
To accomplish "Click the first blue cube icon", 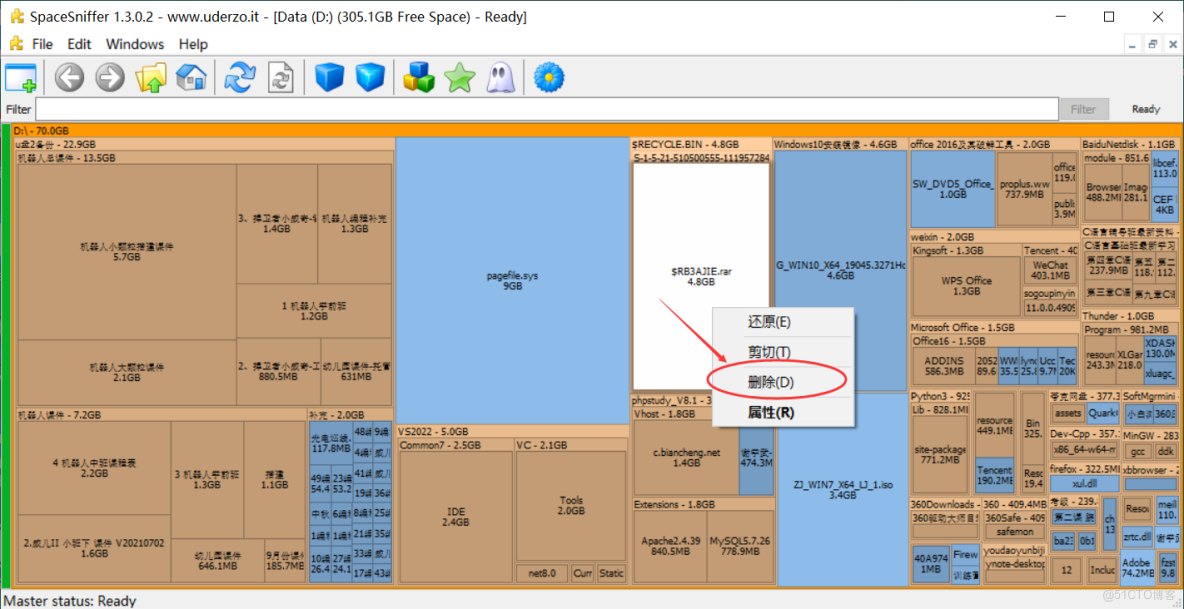I will click(x=330, y=77).
